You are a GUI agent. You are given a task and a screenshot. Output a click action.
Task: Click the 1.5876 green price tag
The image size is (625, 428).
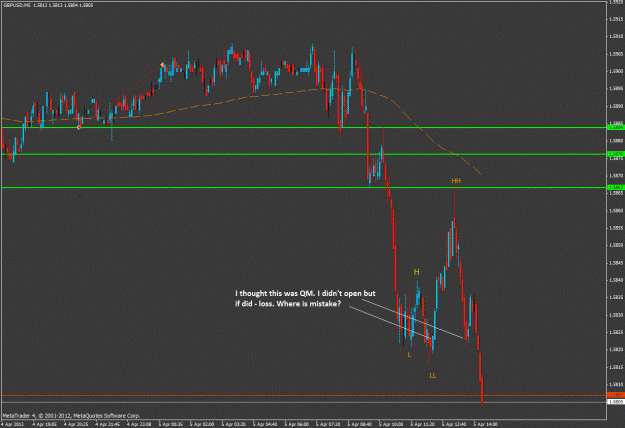pyautogui.click(x=615, y=154)
